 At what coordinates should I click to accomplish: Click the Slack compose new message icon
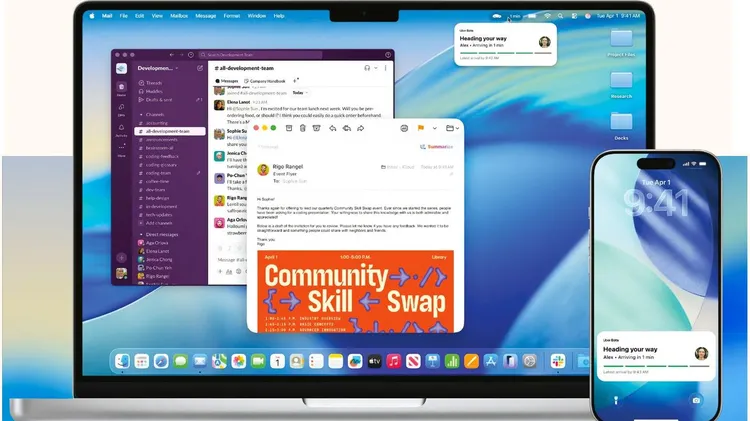(200, 68)
